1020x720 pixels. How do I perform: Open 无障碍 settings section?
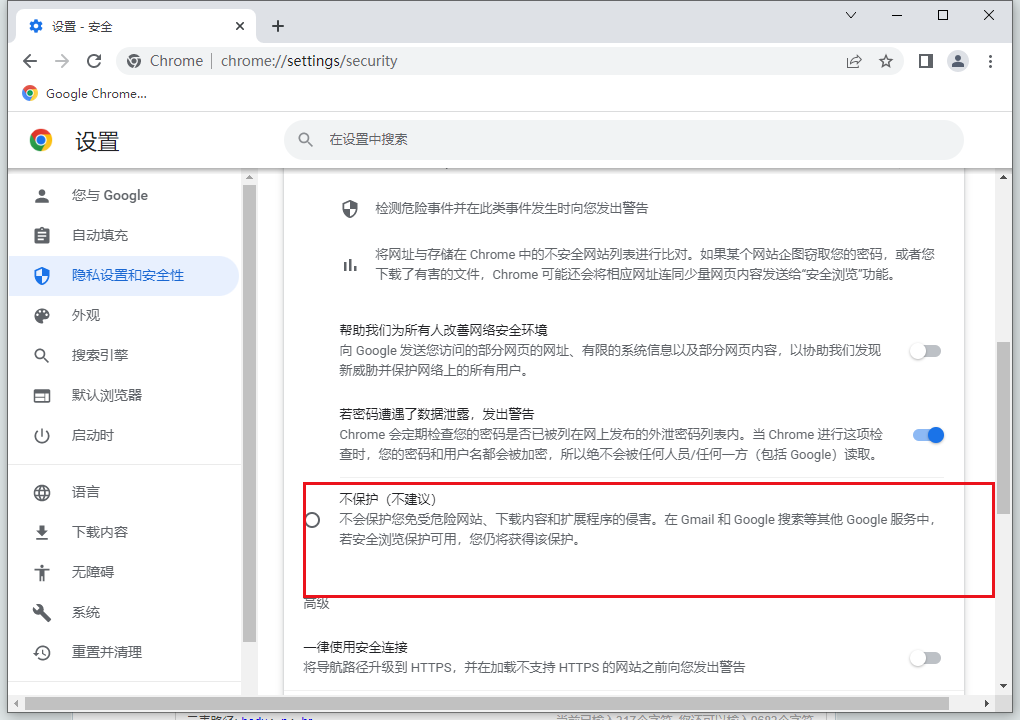tap(124, 572)
